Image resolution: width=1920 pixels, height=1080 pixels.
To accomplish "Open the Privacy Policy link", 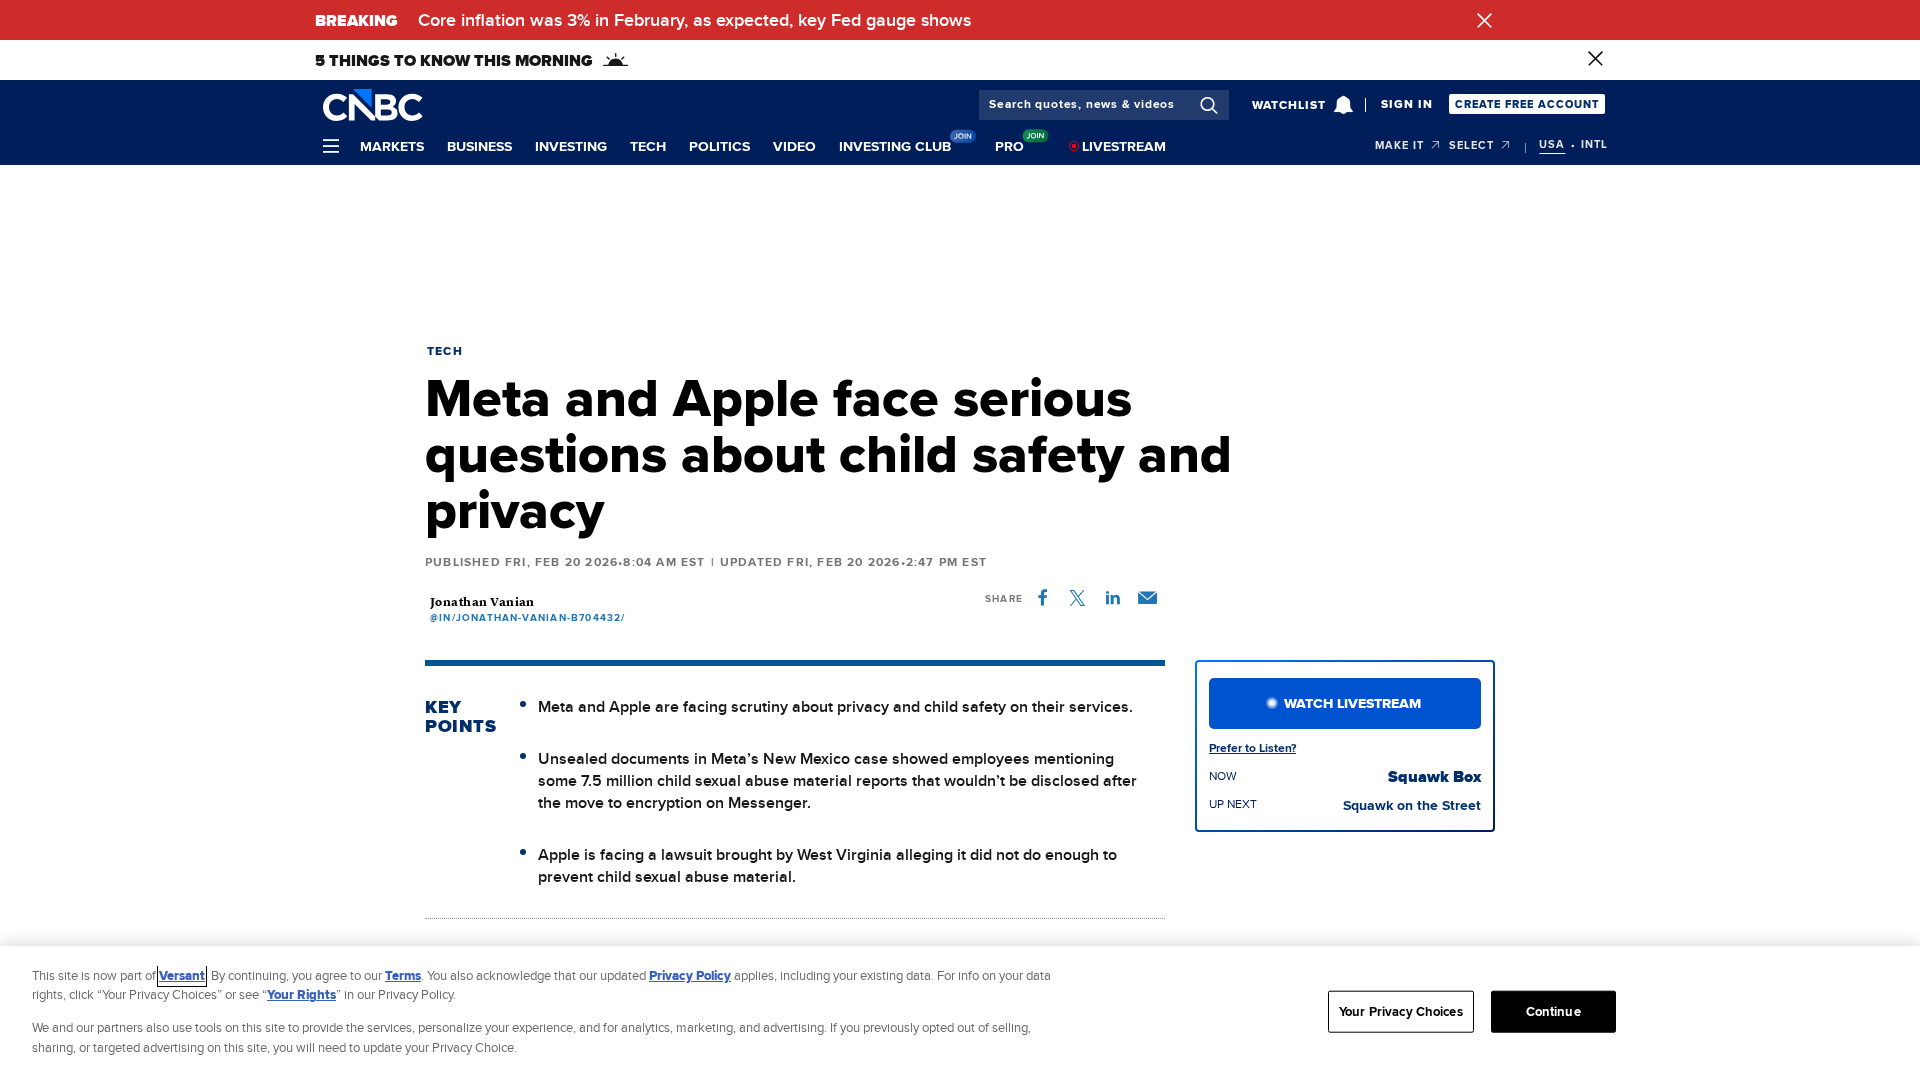I will [x=689, y=976].
